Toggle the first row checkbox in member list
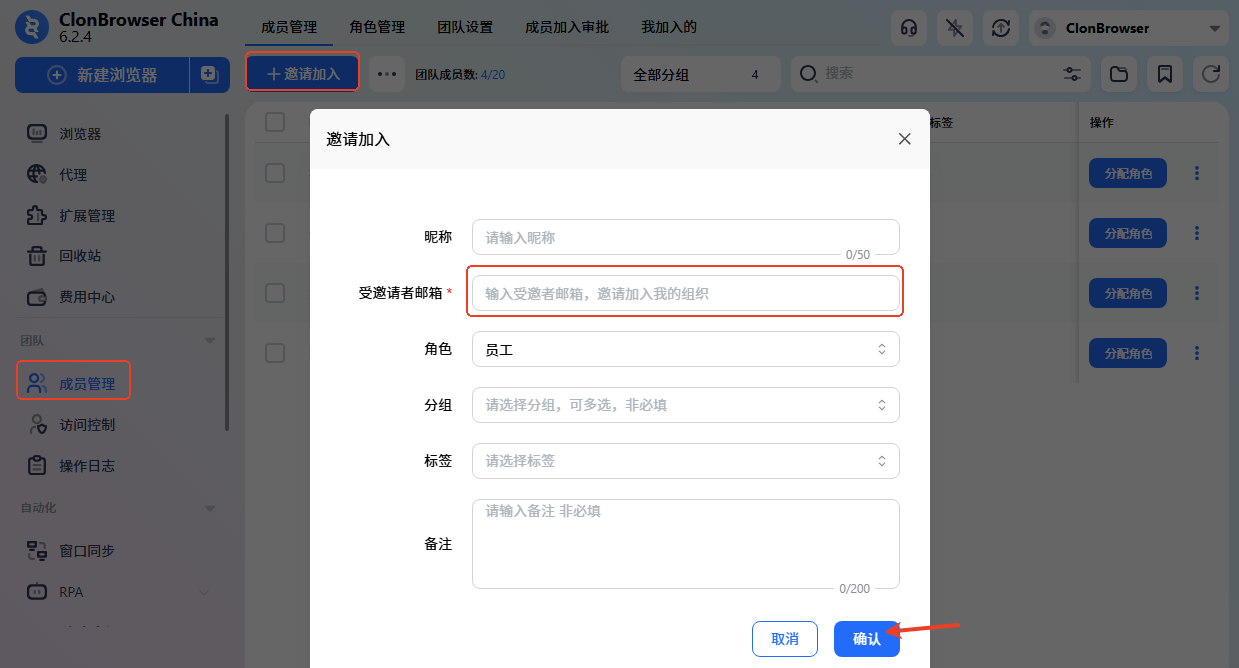 point(275,172)
